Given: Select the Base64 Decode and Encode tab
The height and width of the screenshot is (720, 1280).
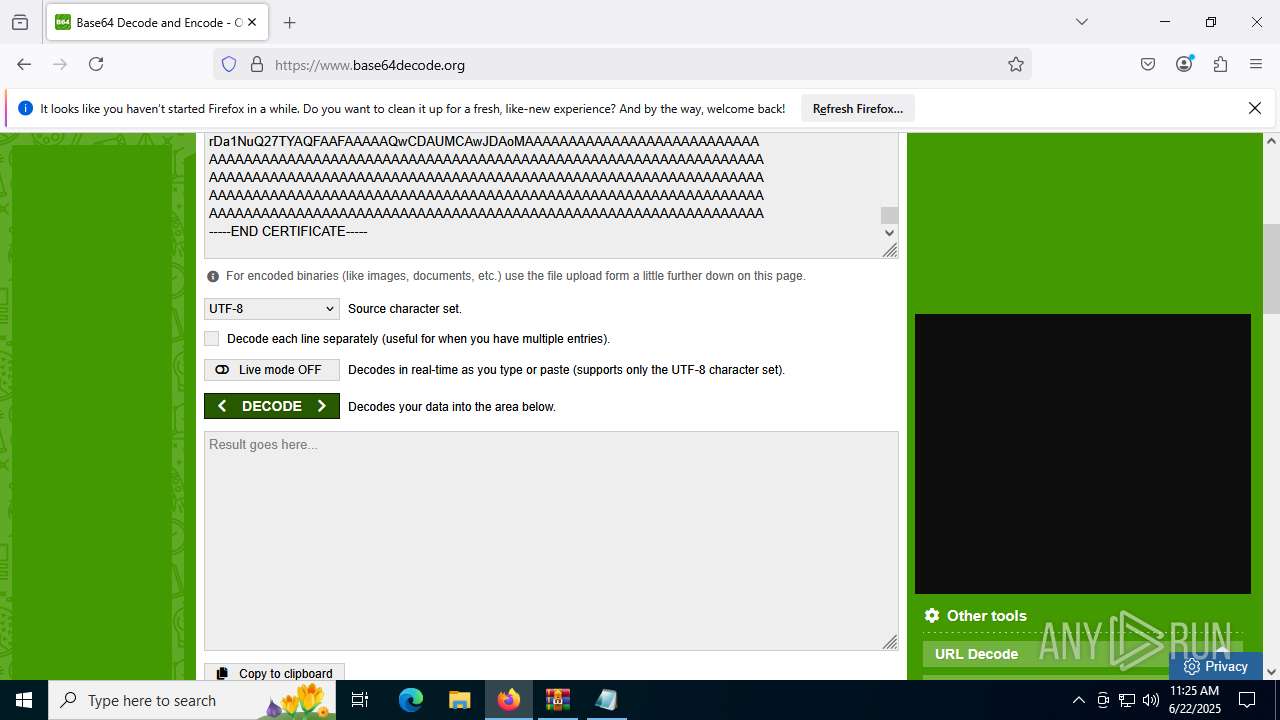Looking at the screenshot, I should click(157, 22).
